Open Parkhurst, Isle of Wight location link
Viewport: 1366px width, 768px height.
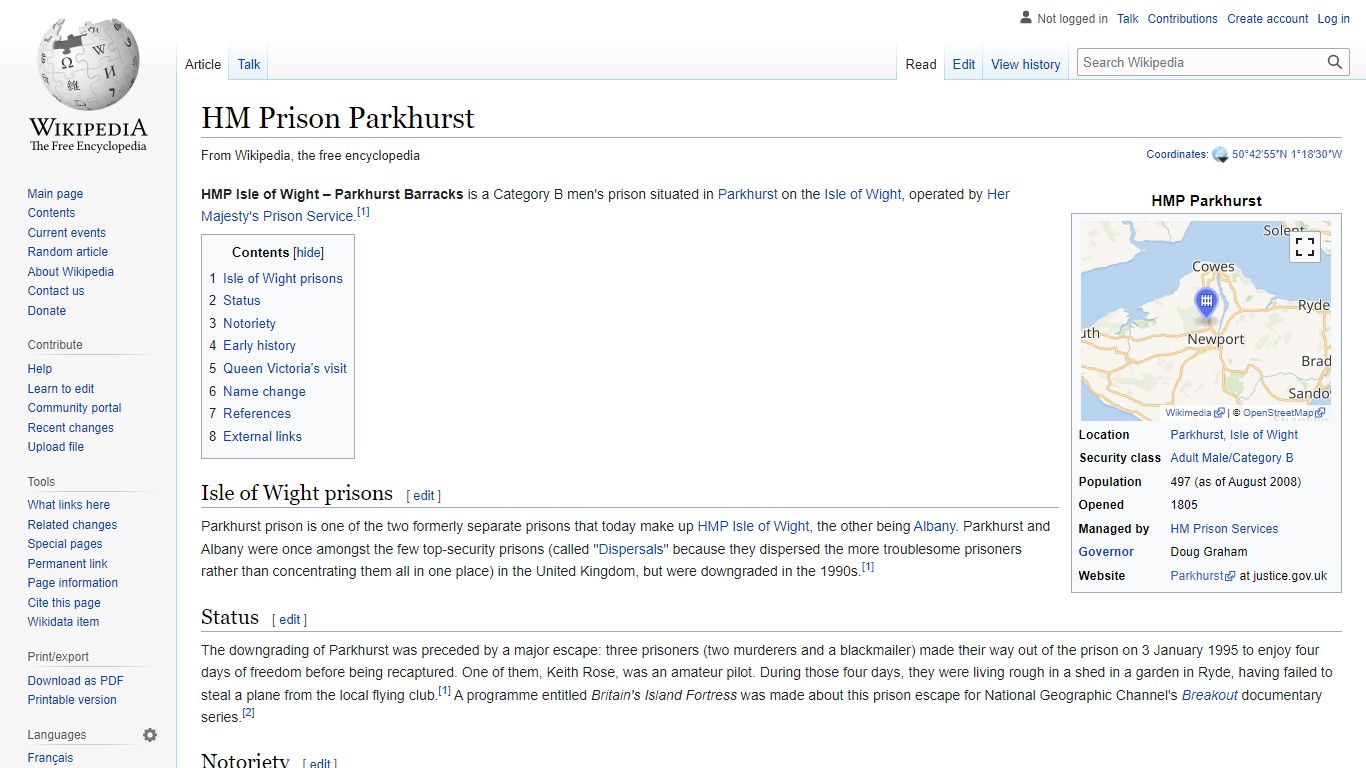coord(1234,435)
